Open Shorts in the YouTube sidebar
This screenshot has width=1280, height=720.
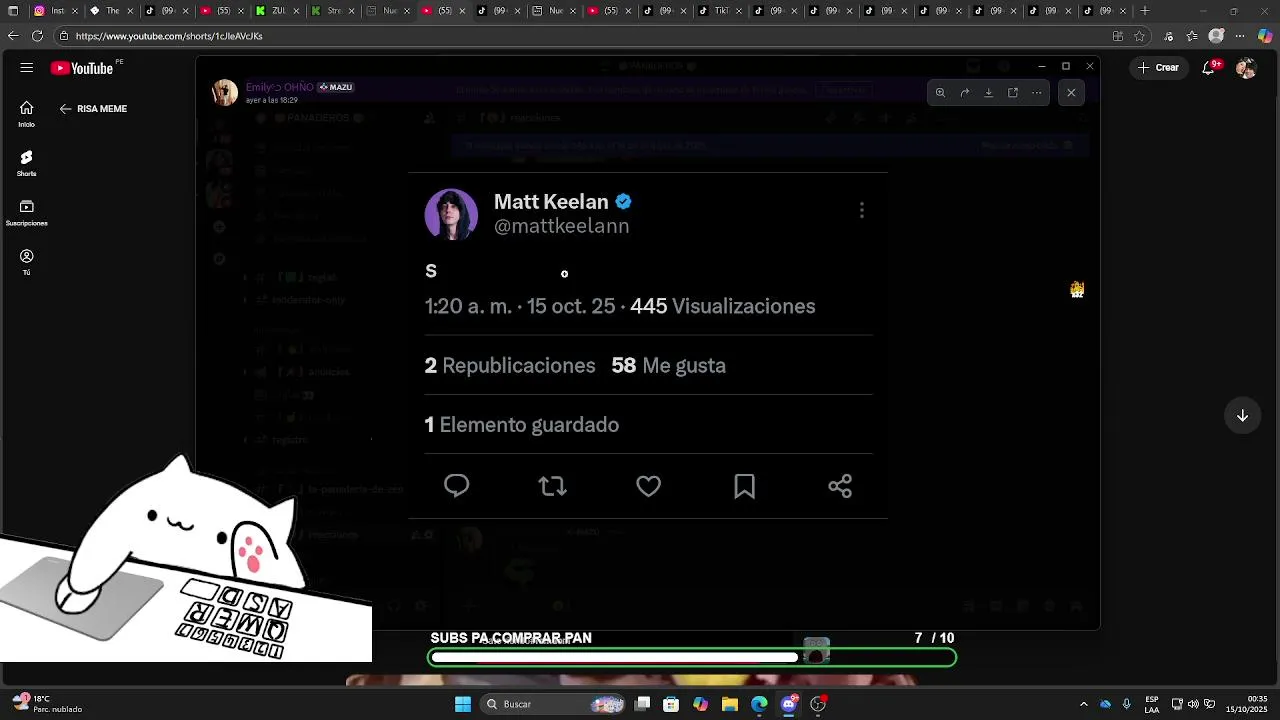point(27,163)
